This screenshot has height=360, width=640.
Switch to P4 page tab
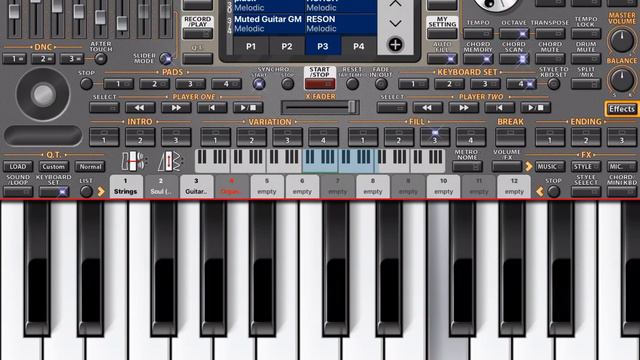358,47
